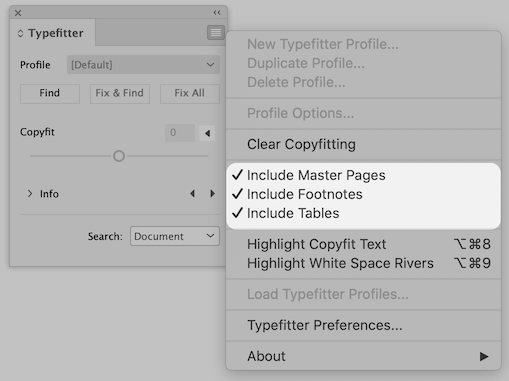
Task: Click the Copyfit value field
Action: pyautogui.click(x=180, y=133)
